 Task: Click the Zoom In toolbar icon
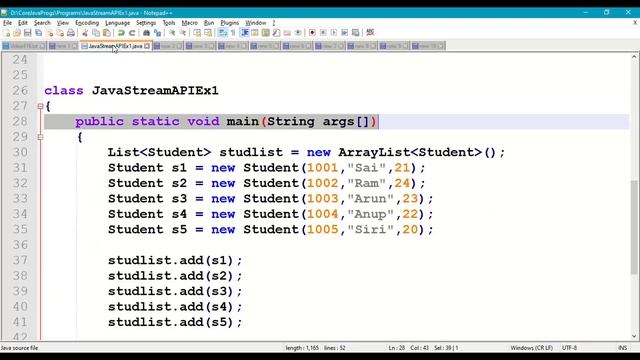point(172,33)
